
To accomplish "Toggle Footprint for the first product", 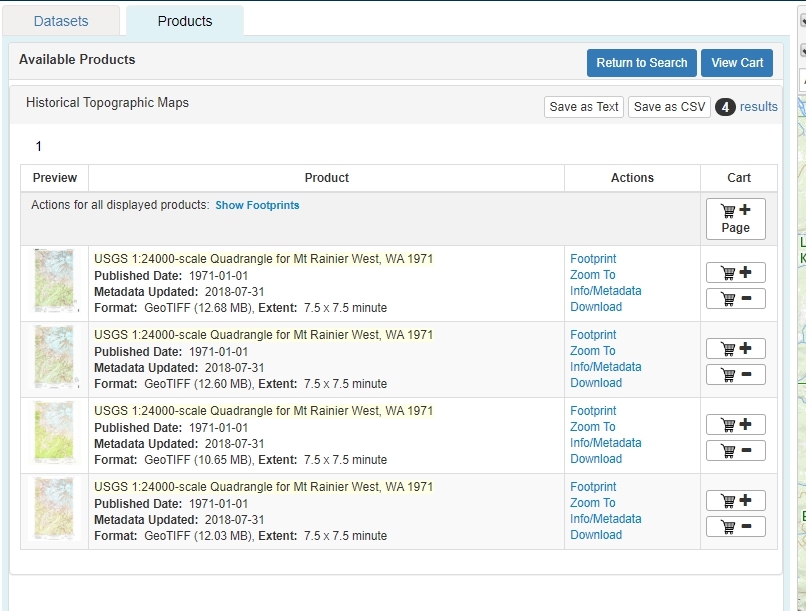I will point(592,258).
